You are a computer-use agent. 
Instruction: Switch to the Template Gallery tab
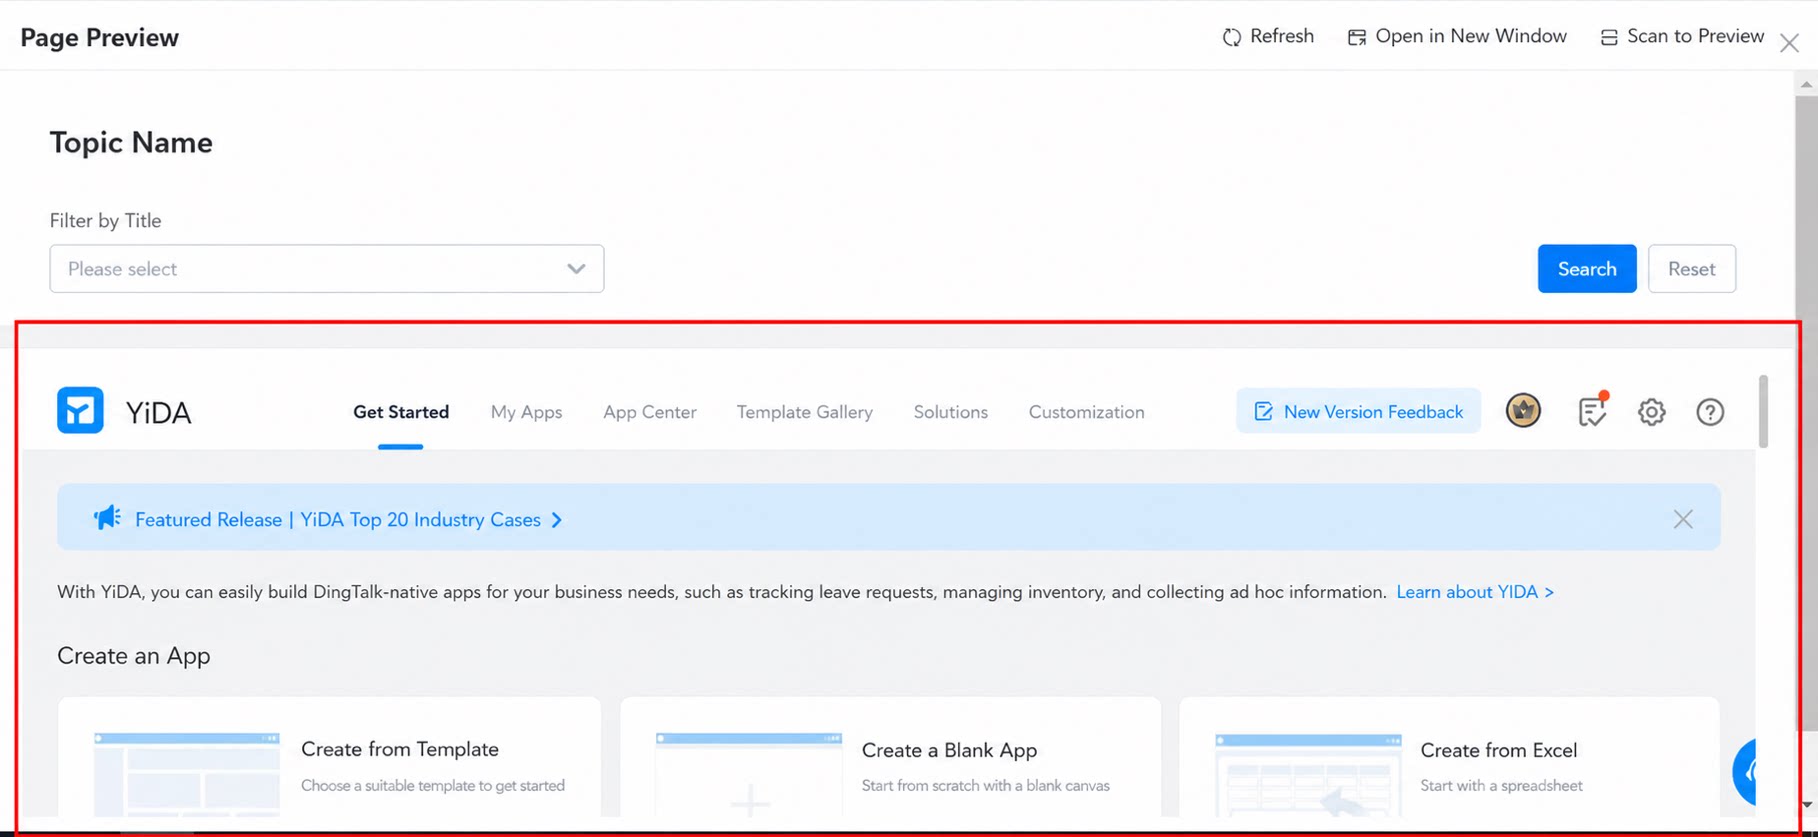pos(805,412)
